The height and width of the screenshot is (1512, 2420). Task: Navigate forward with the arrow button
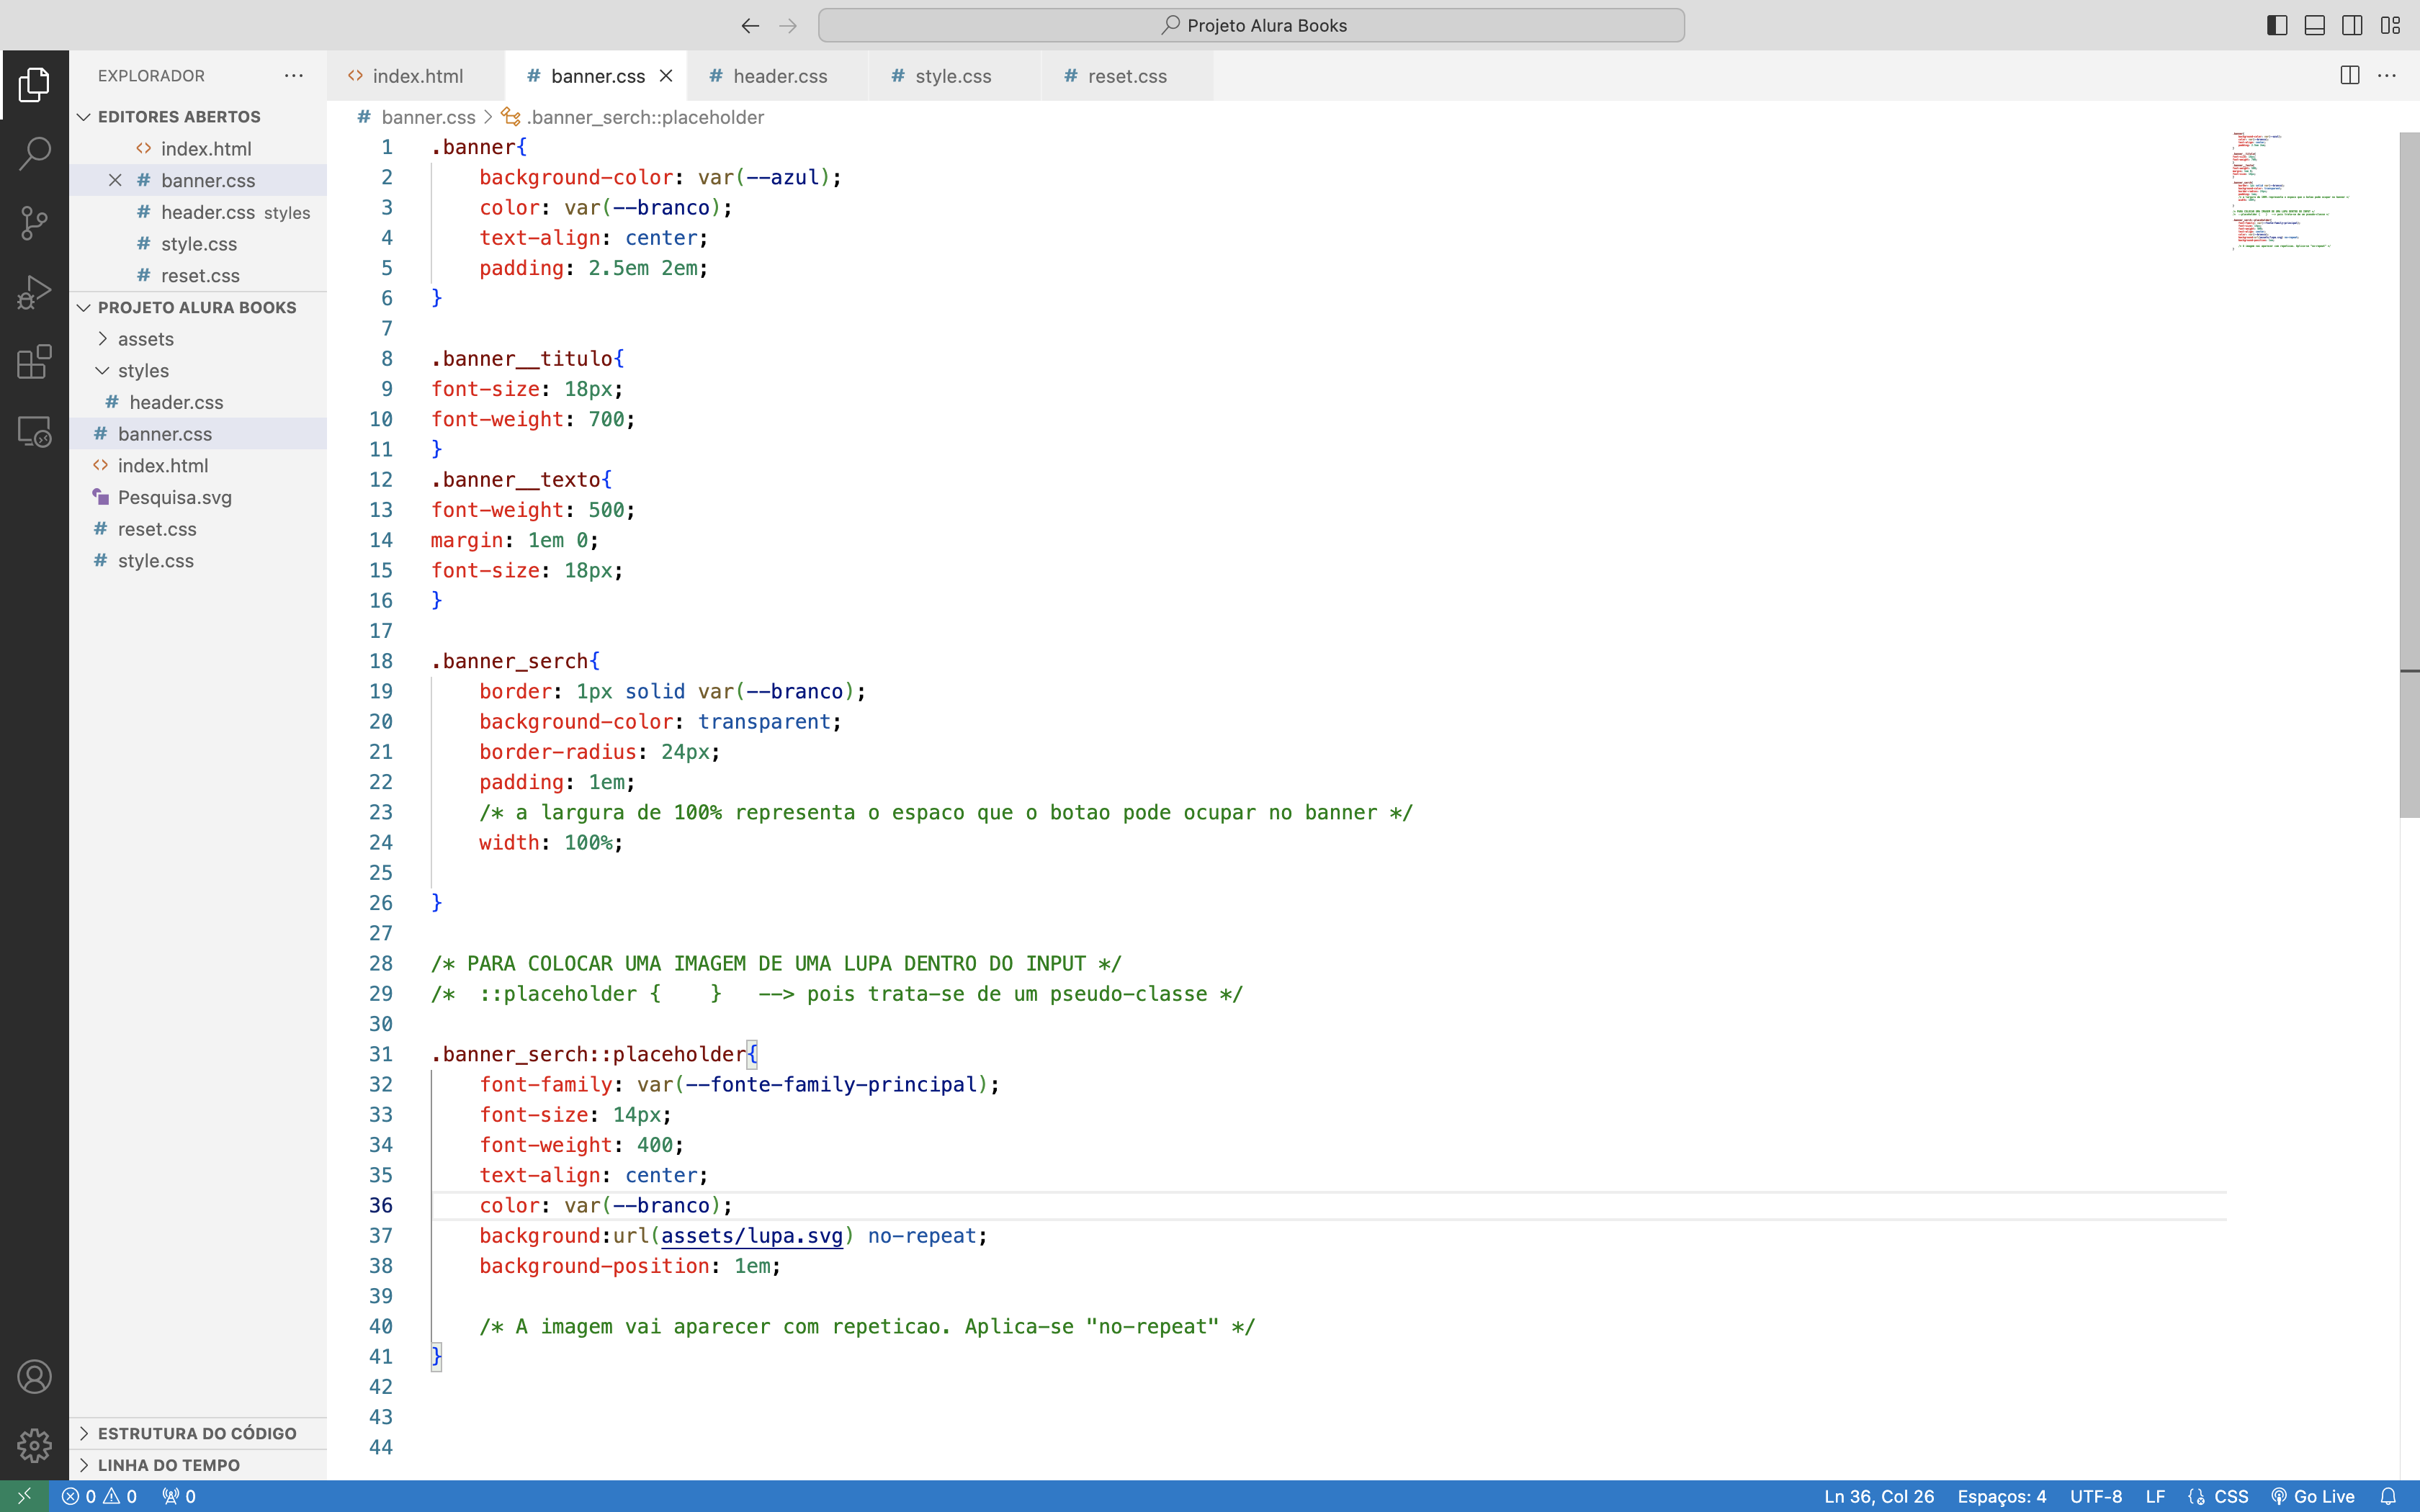788,25
